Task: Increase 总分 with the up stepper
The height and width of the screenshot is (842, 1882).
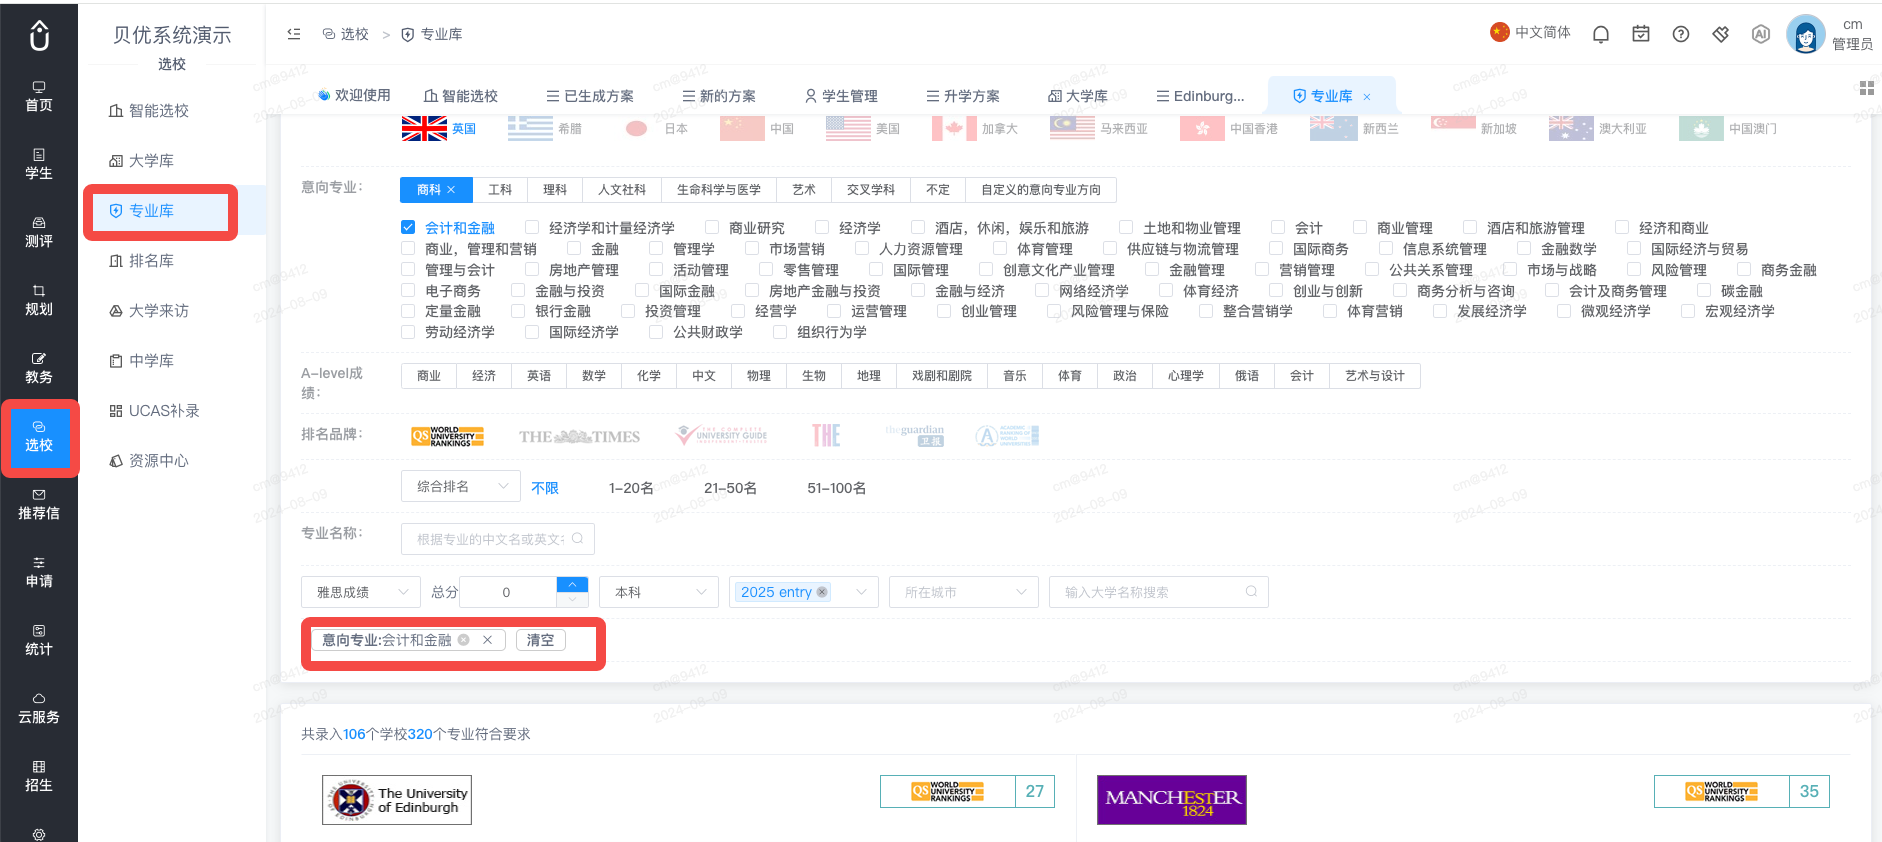Action: click(x=572, y=584)
